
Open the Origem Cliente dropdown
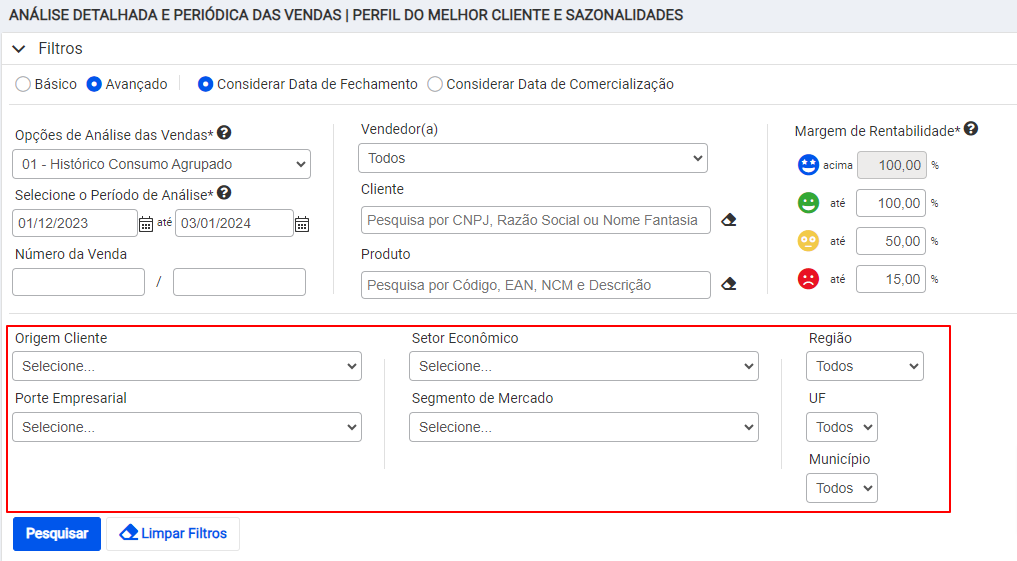tap(187, 366)
